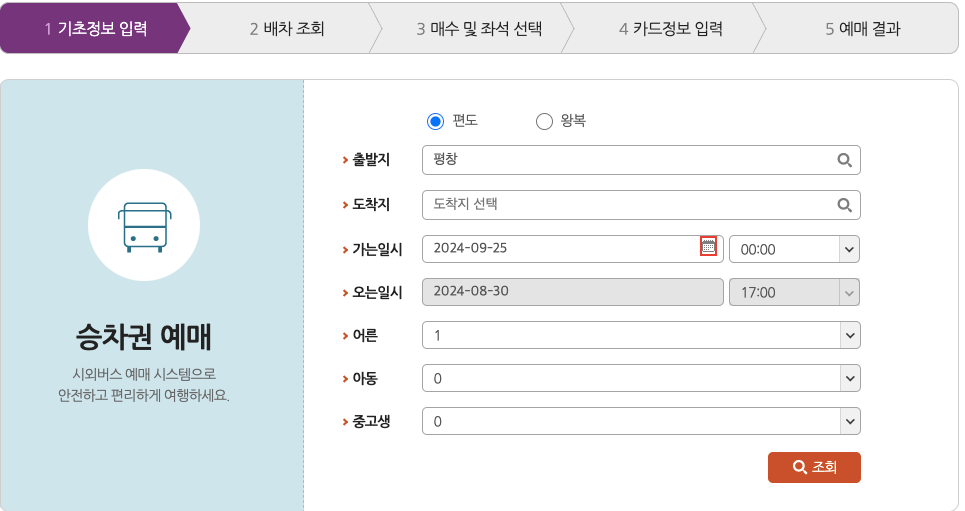965x511 pixels.
Task: Click the 승차권 예매 heading
Action: pos(144,337)
